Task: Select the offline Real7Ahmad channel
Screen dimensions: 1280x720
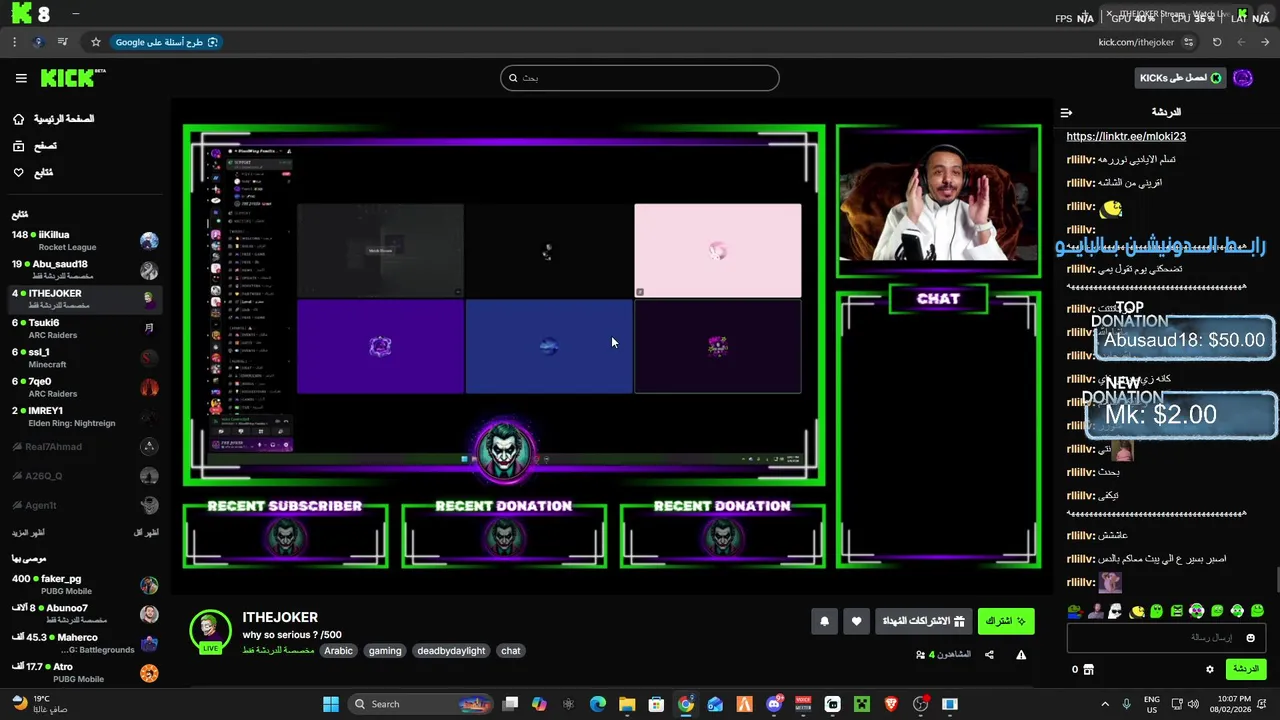Action: 85,447
